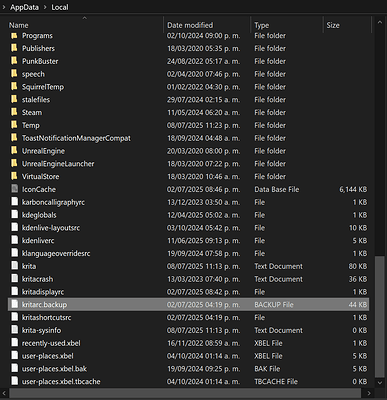Select the file name user-places.xbel.tbcache
Screen dimensions: 387x400
coord(61,381)
